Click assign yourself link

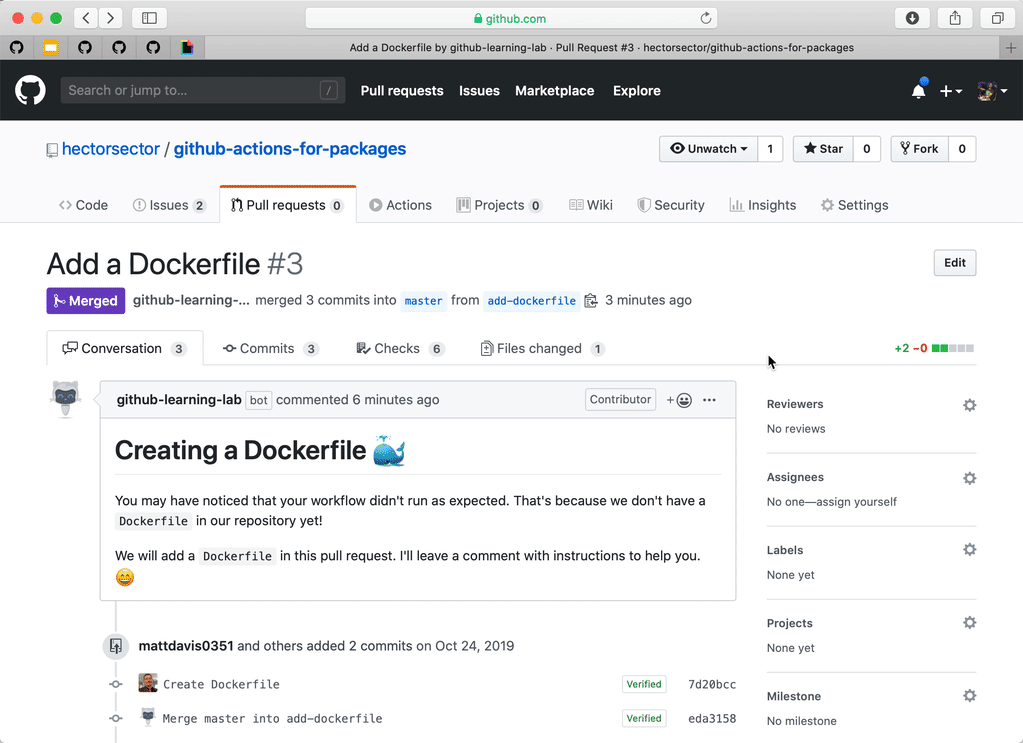[855, 502]
